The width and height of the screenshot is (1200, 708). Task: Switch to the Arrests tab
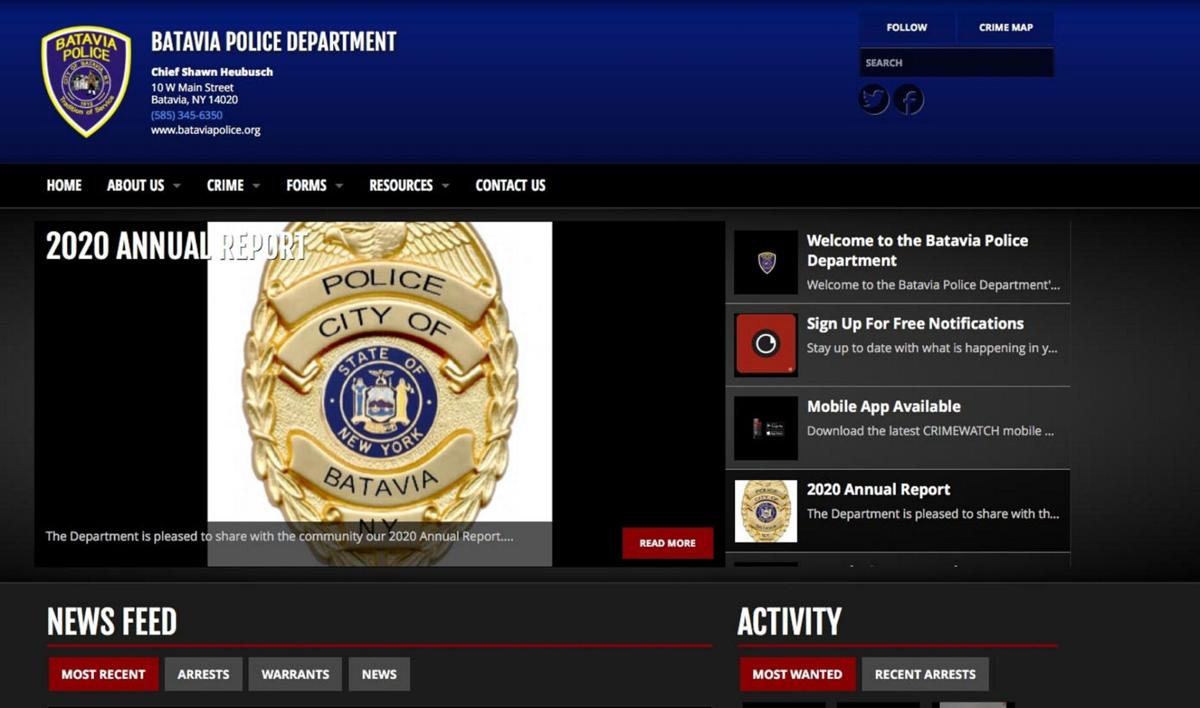coord(203,674)
